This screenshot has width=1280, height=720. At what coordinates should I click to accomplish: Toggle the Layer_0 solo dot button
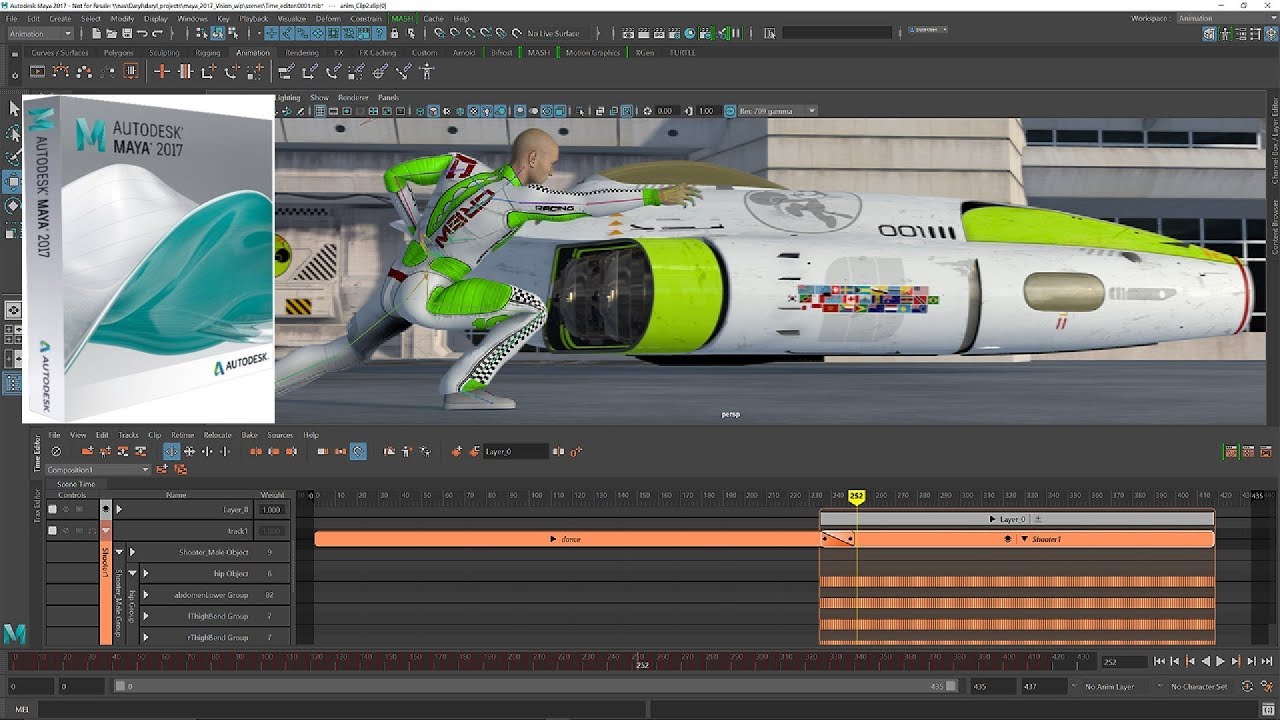click(105, 509)
